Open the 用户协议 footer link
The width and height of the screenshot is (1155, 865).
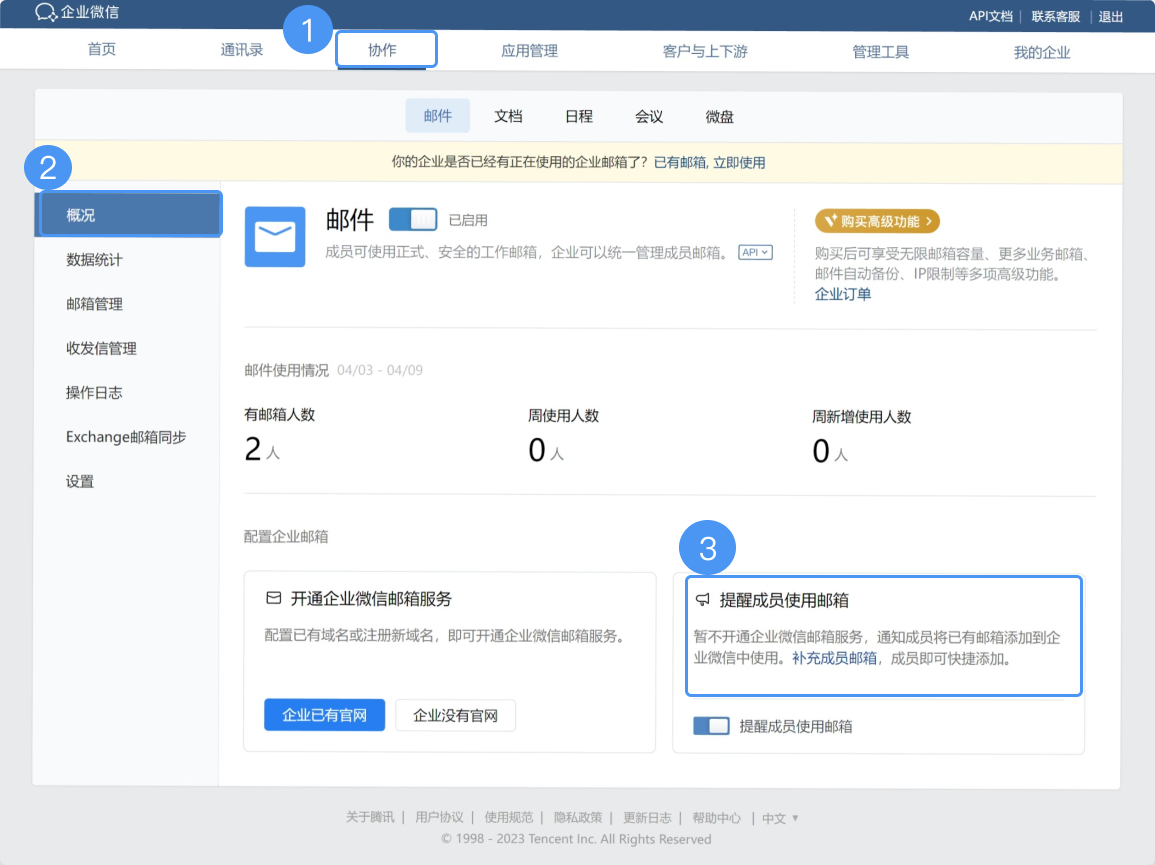coord(439,817)
